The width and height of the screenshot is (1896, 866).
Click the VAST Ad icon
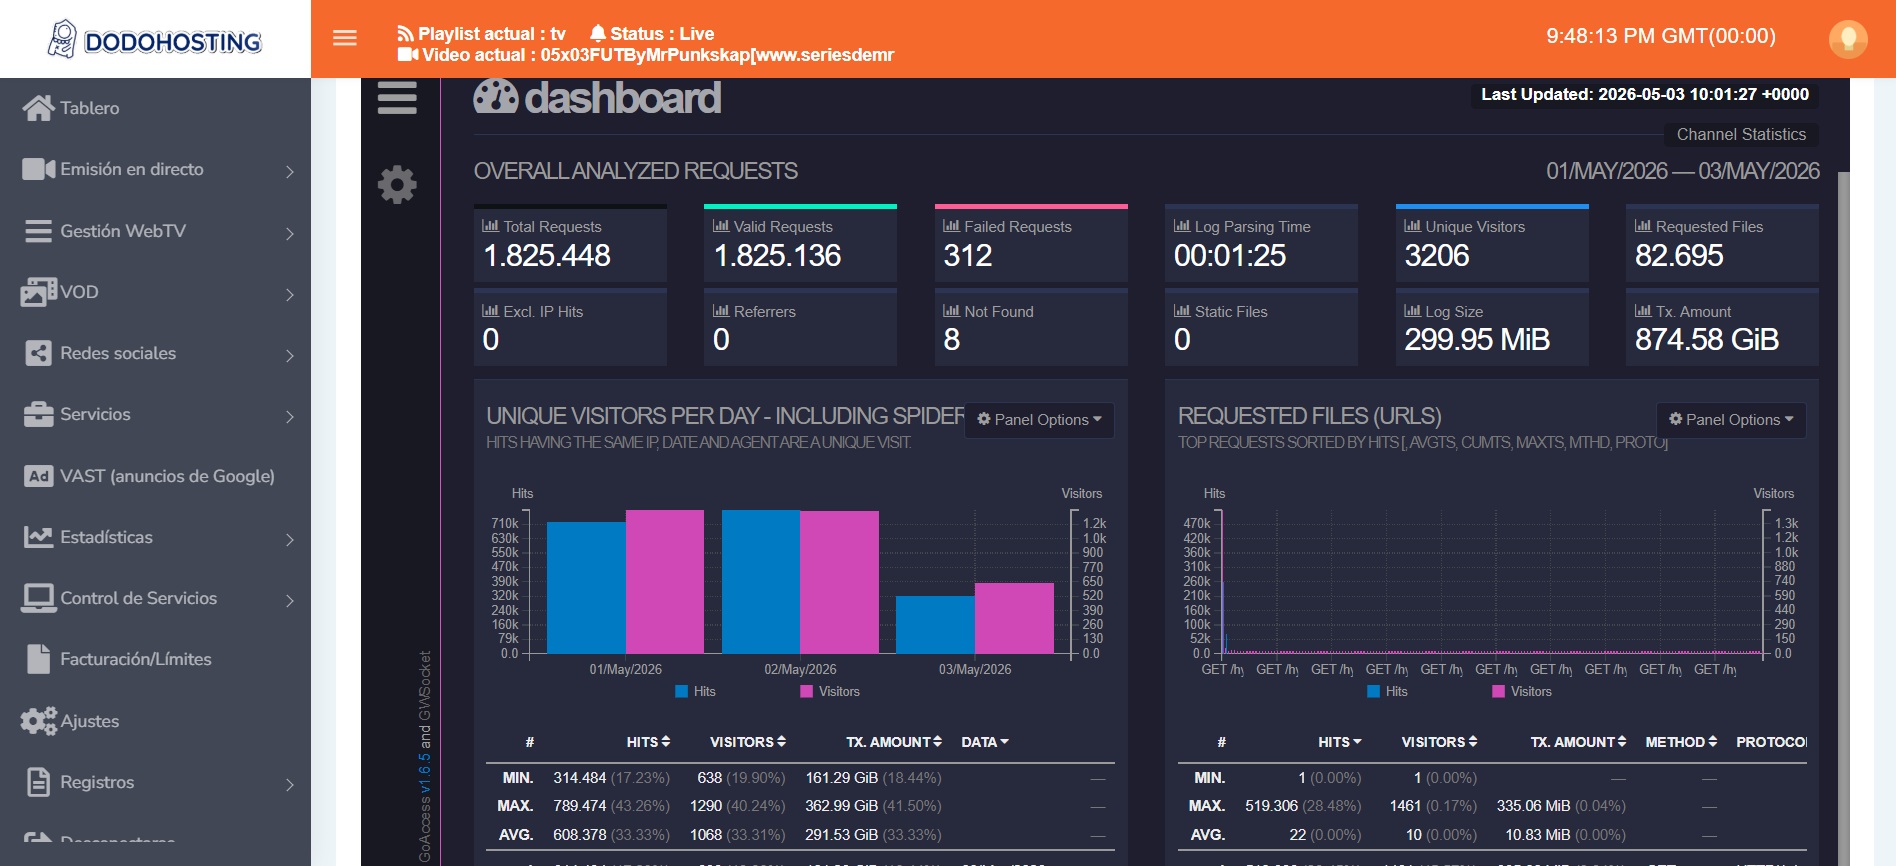click(38, 476)
